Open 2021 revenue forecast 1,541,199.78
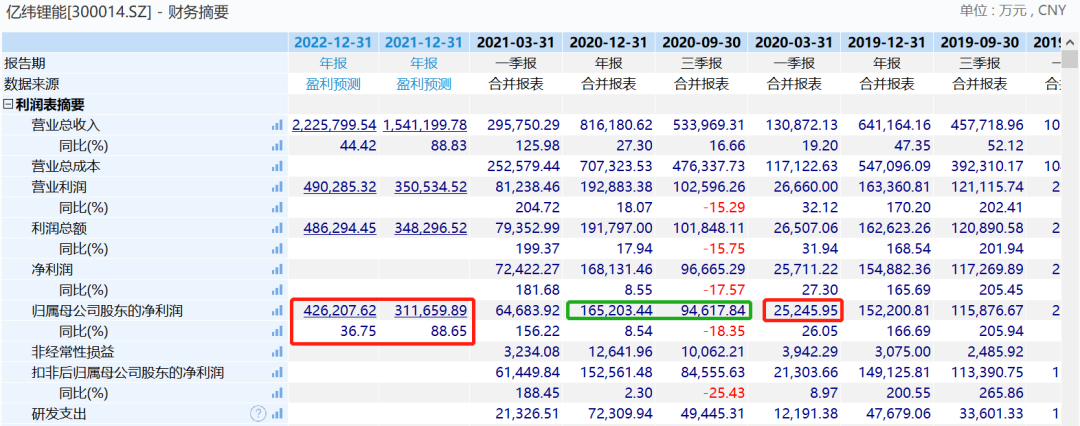Viewport: 1080px width, 426px height. (x=425, y=125)
